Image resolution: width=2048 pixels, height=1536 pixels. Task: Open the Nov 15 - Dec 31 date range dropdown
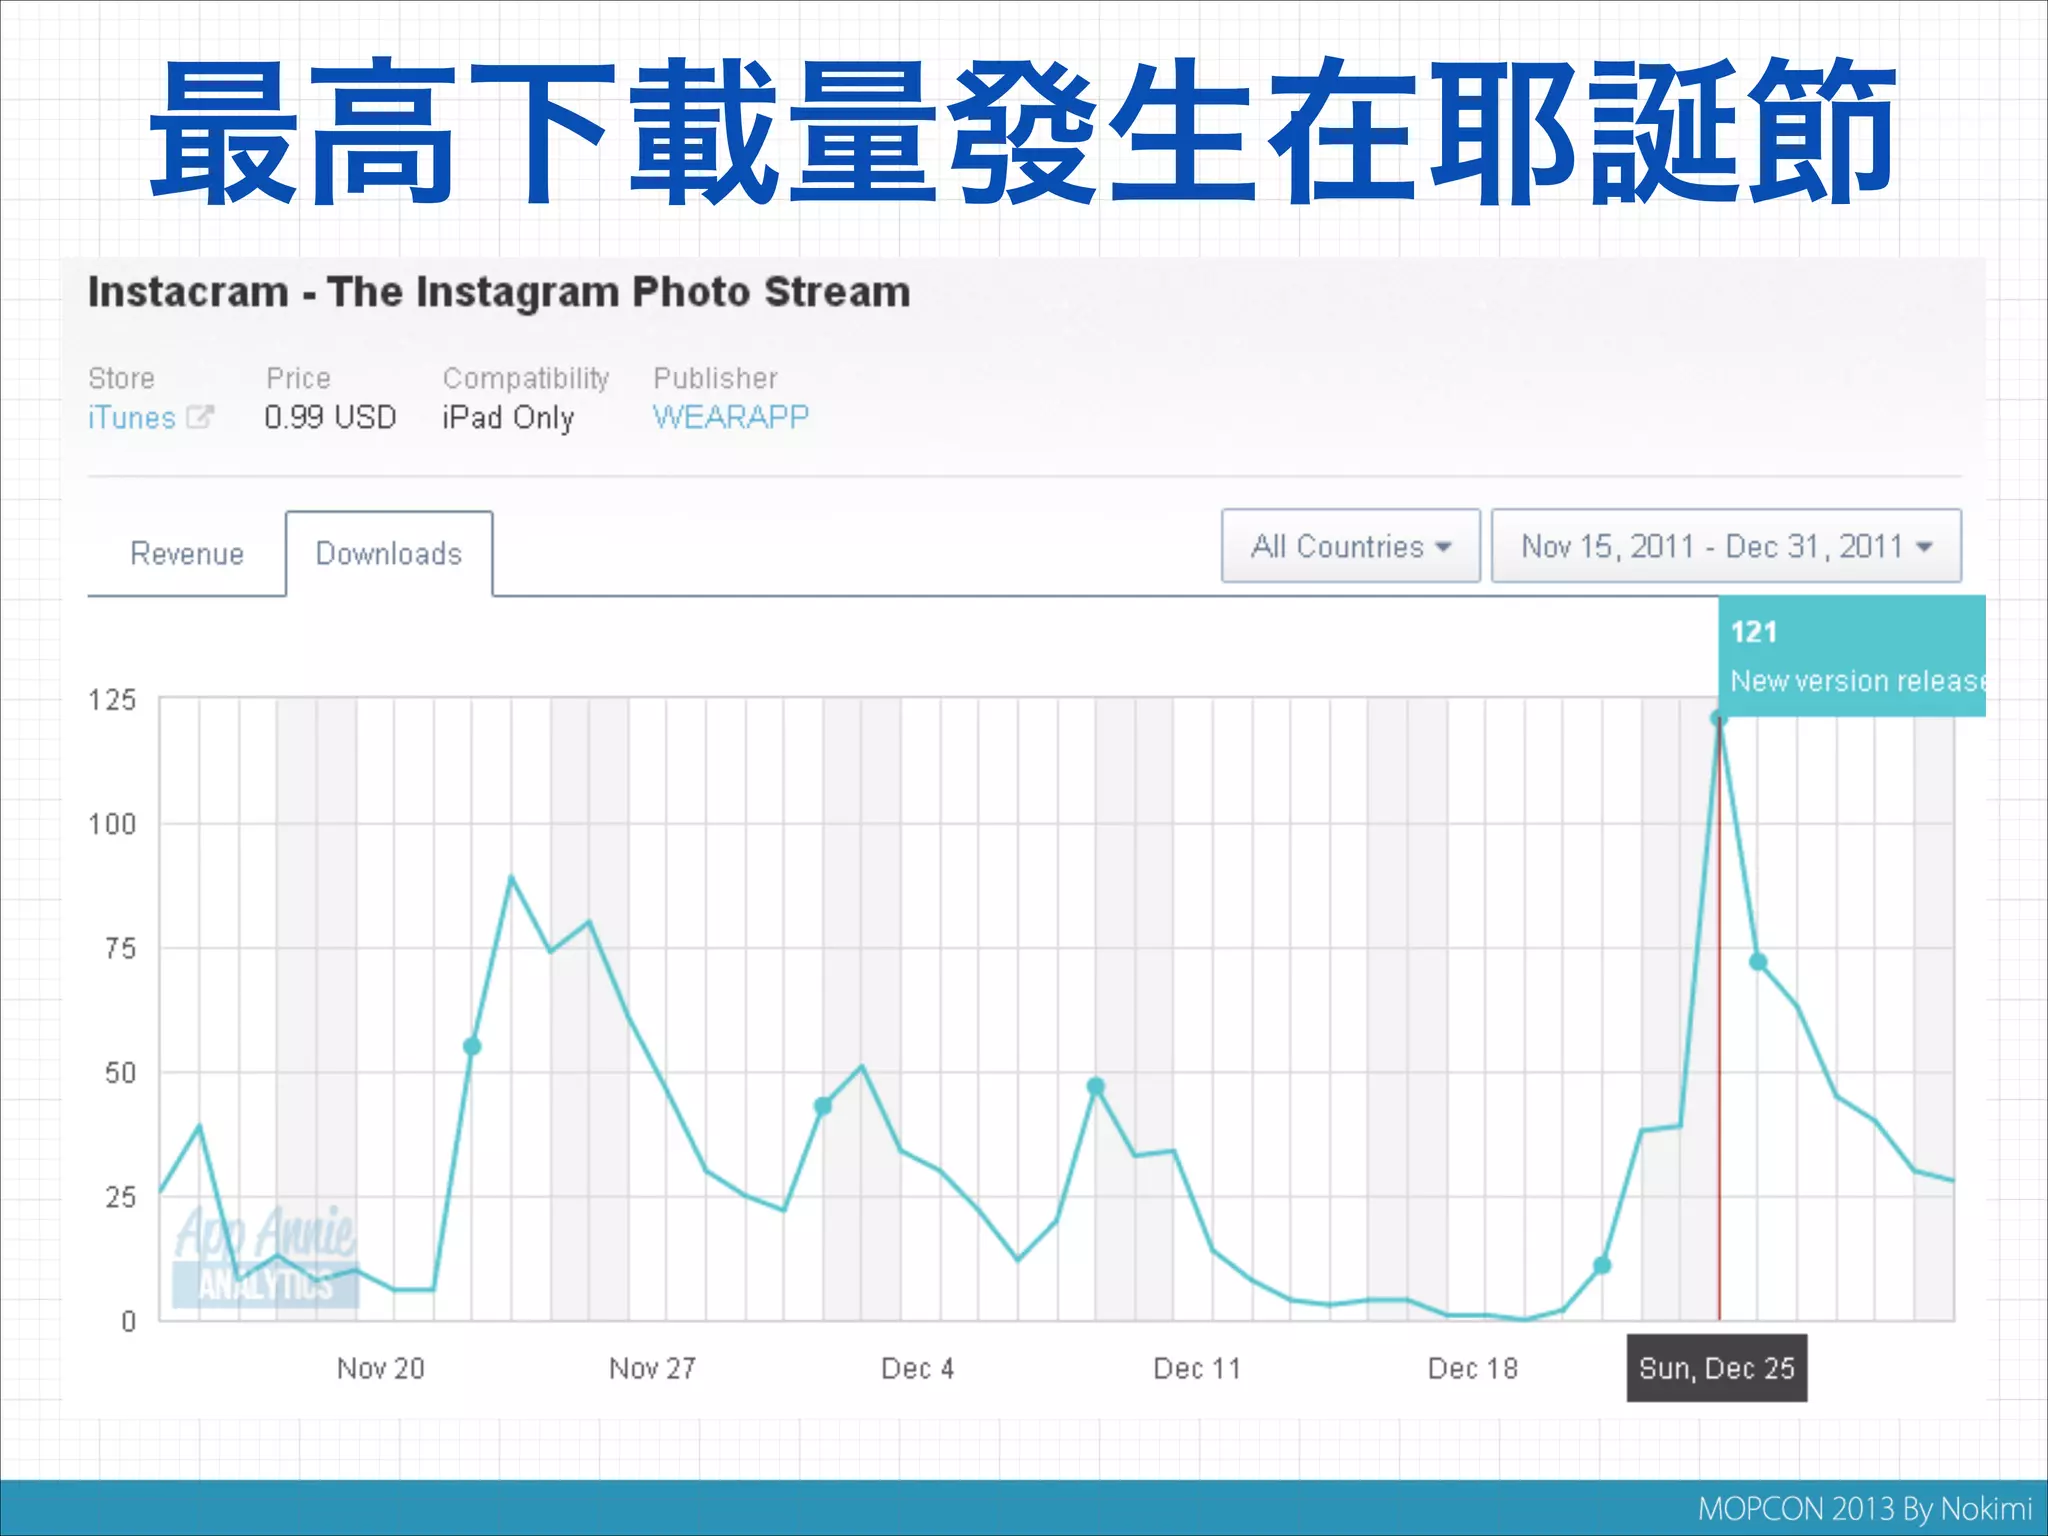1725,546
